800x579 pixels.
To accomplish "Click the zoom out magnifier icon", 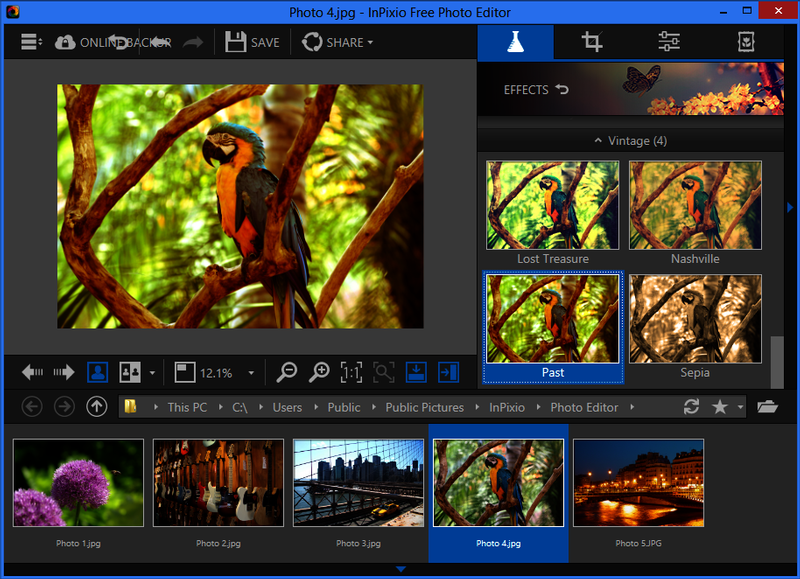I will 287,372.
